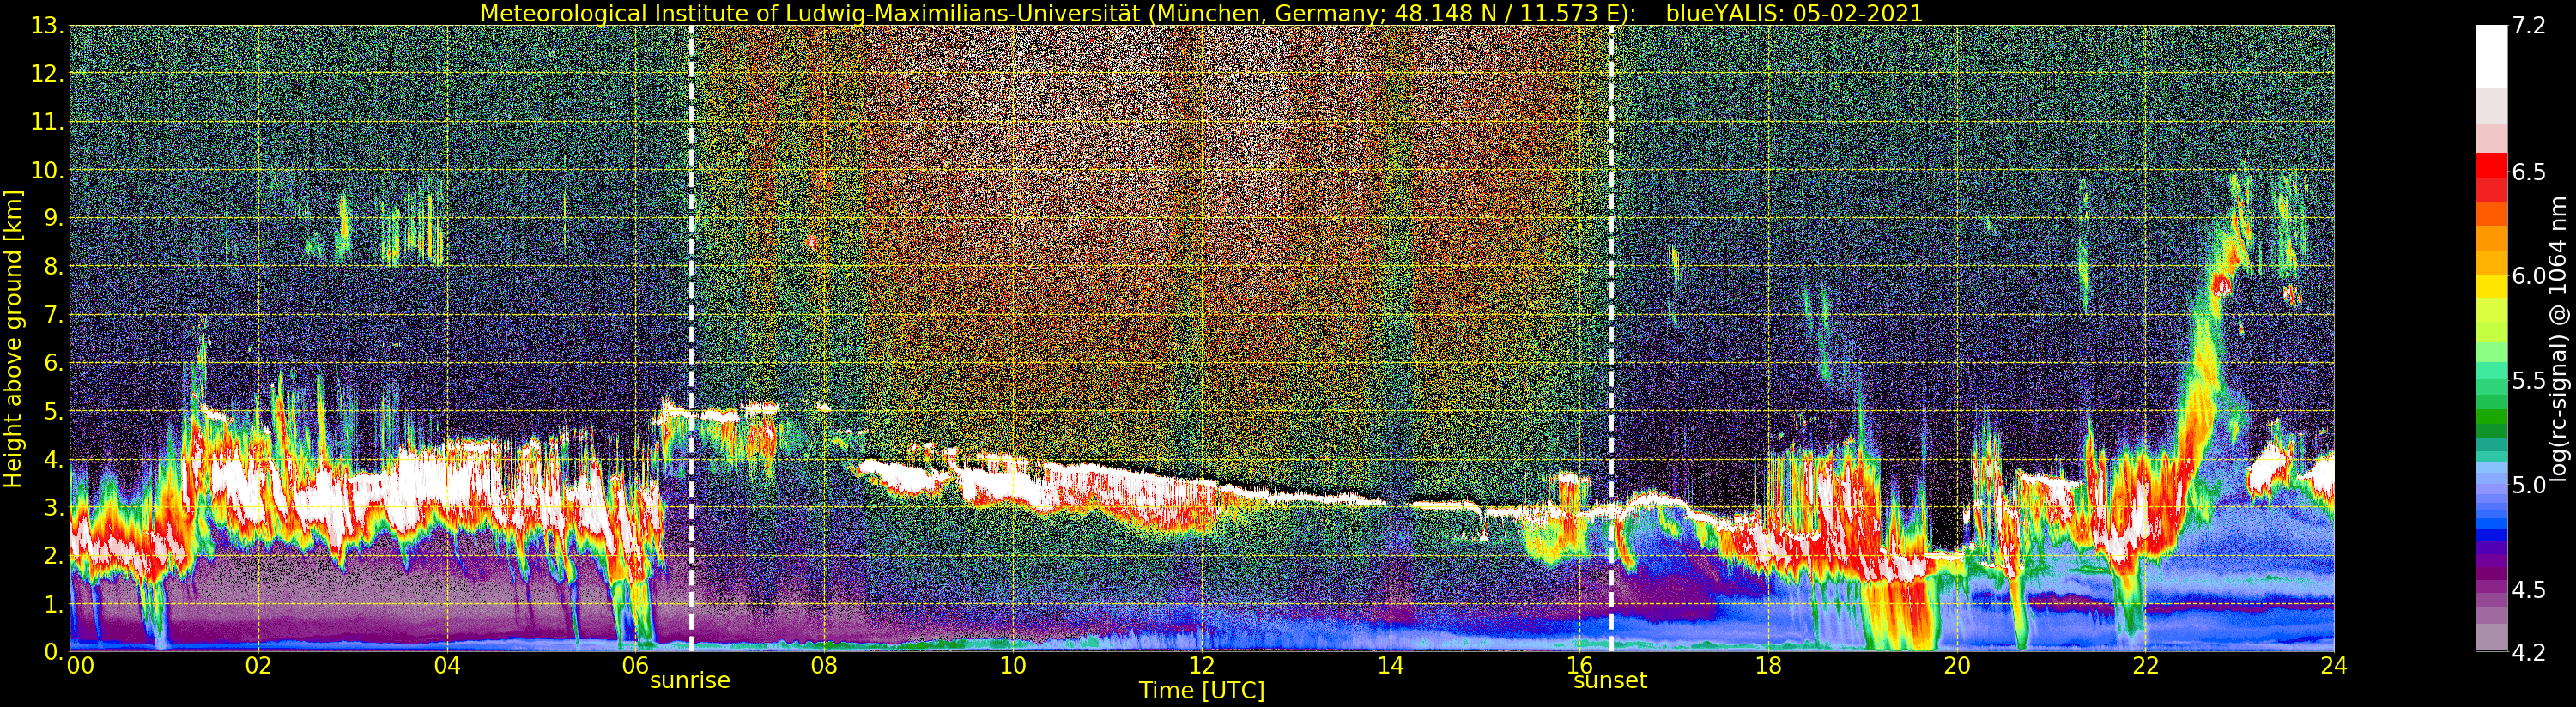Click the time axis tick label 14
This screenshot has width=2576, height=707.
(x=1390, y=667)
